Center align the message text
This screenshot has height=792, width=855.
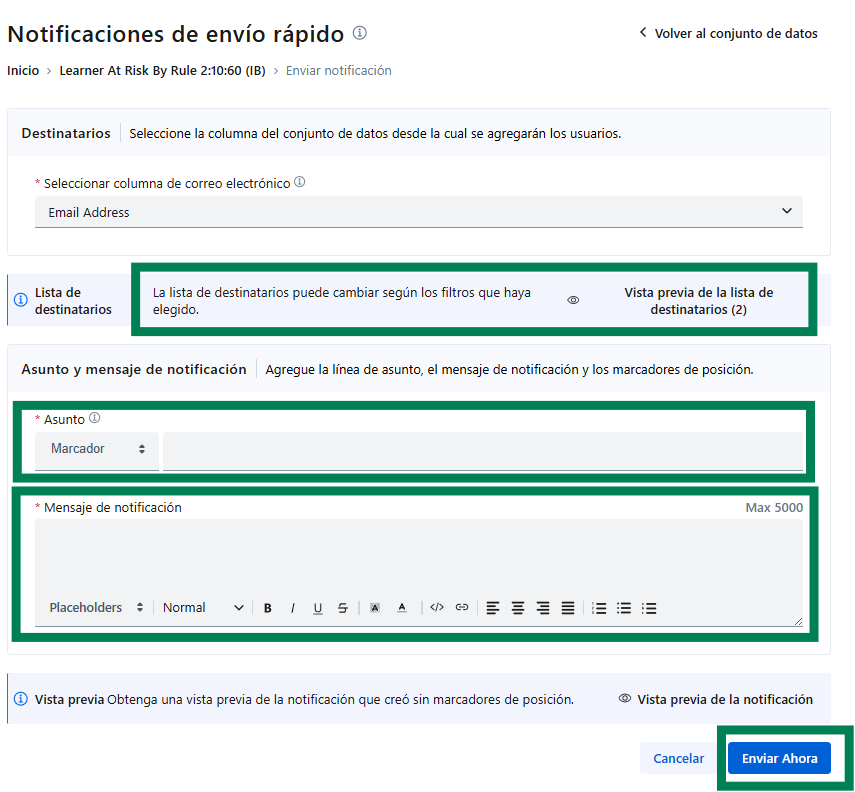tap(518, 608)
